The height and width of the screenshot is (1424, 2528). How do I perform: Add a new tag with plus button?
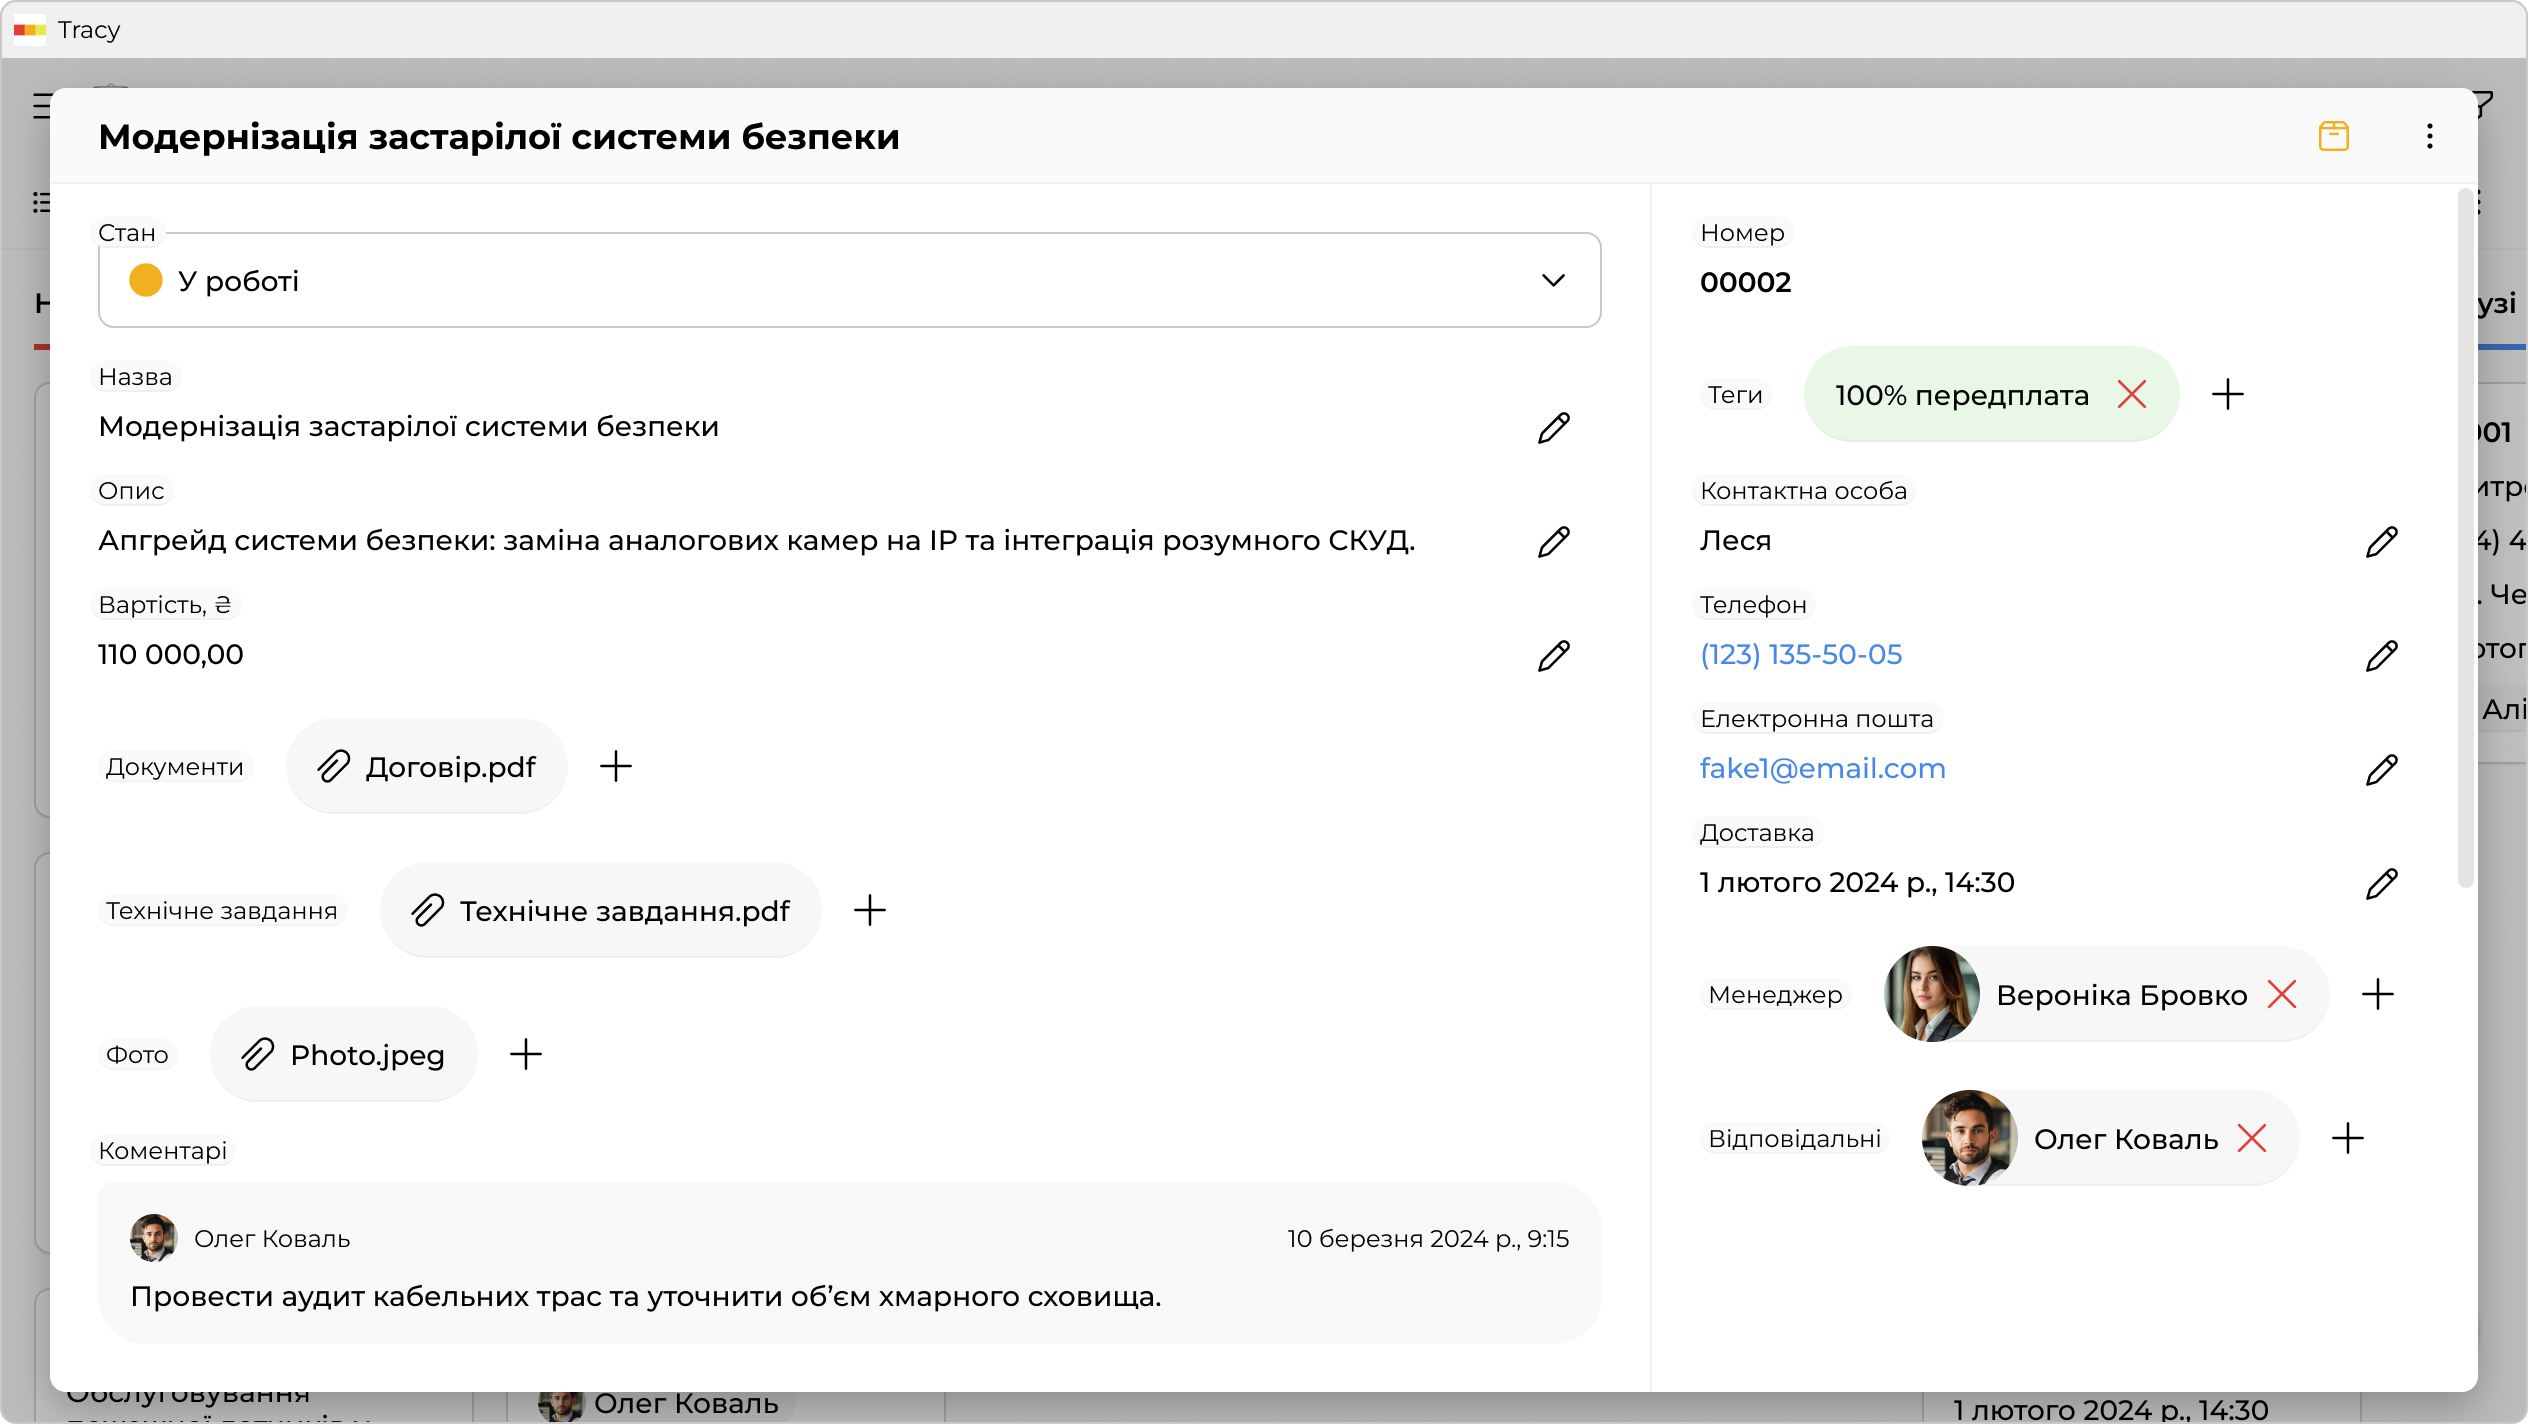pyautogui.click(x=2227, y=395)
